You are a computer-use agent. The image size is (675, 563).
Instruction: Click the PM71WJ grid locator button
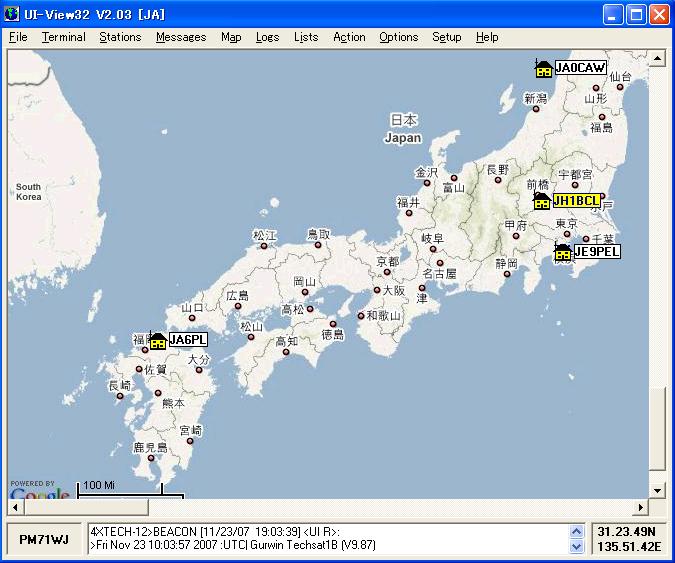45,539
